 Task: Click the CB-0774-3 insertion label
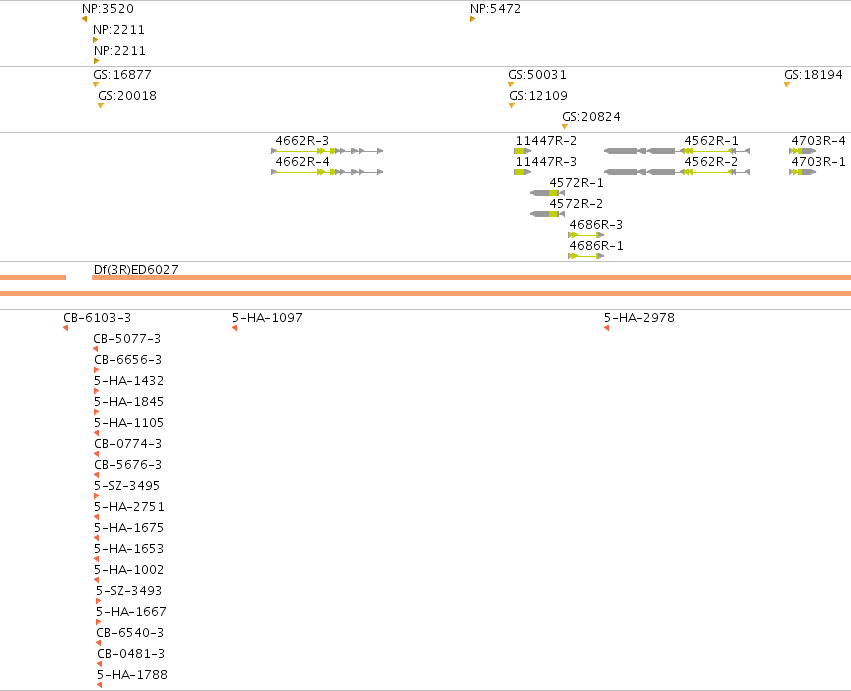(x=128, y=444)
